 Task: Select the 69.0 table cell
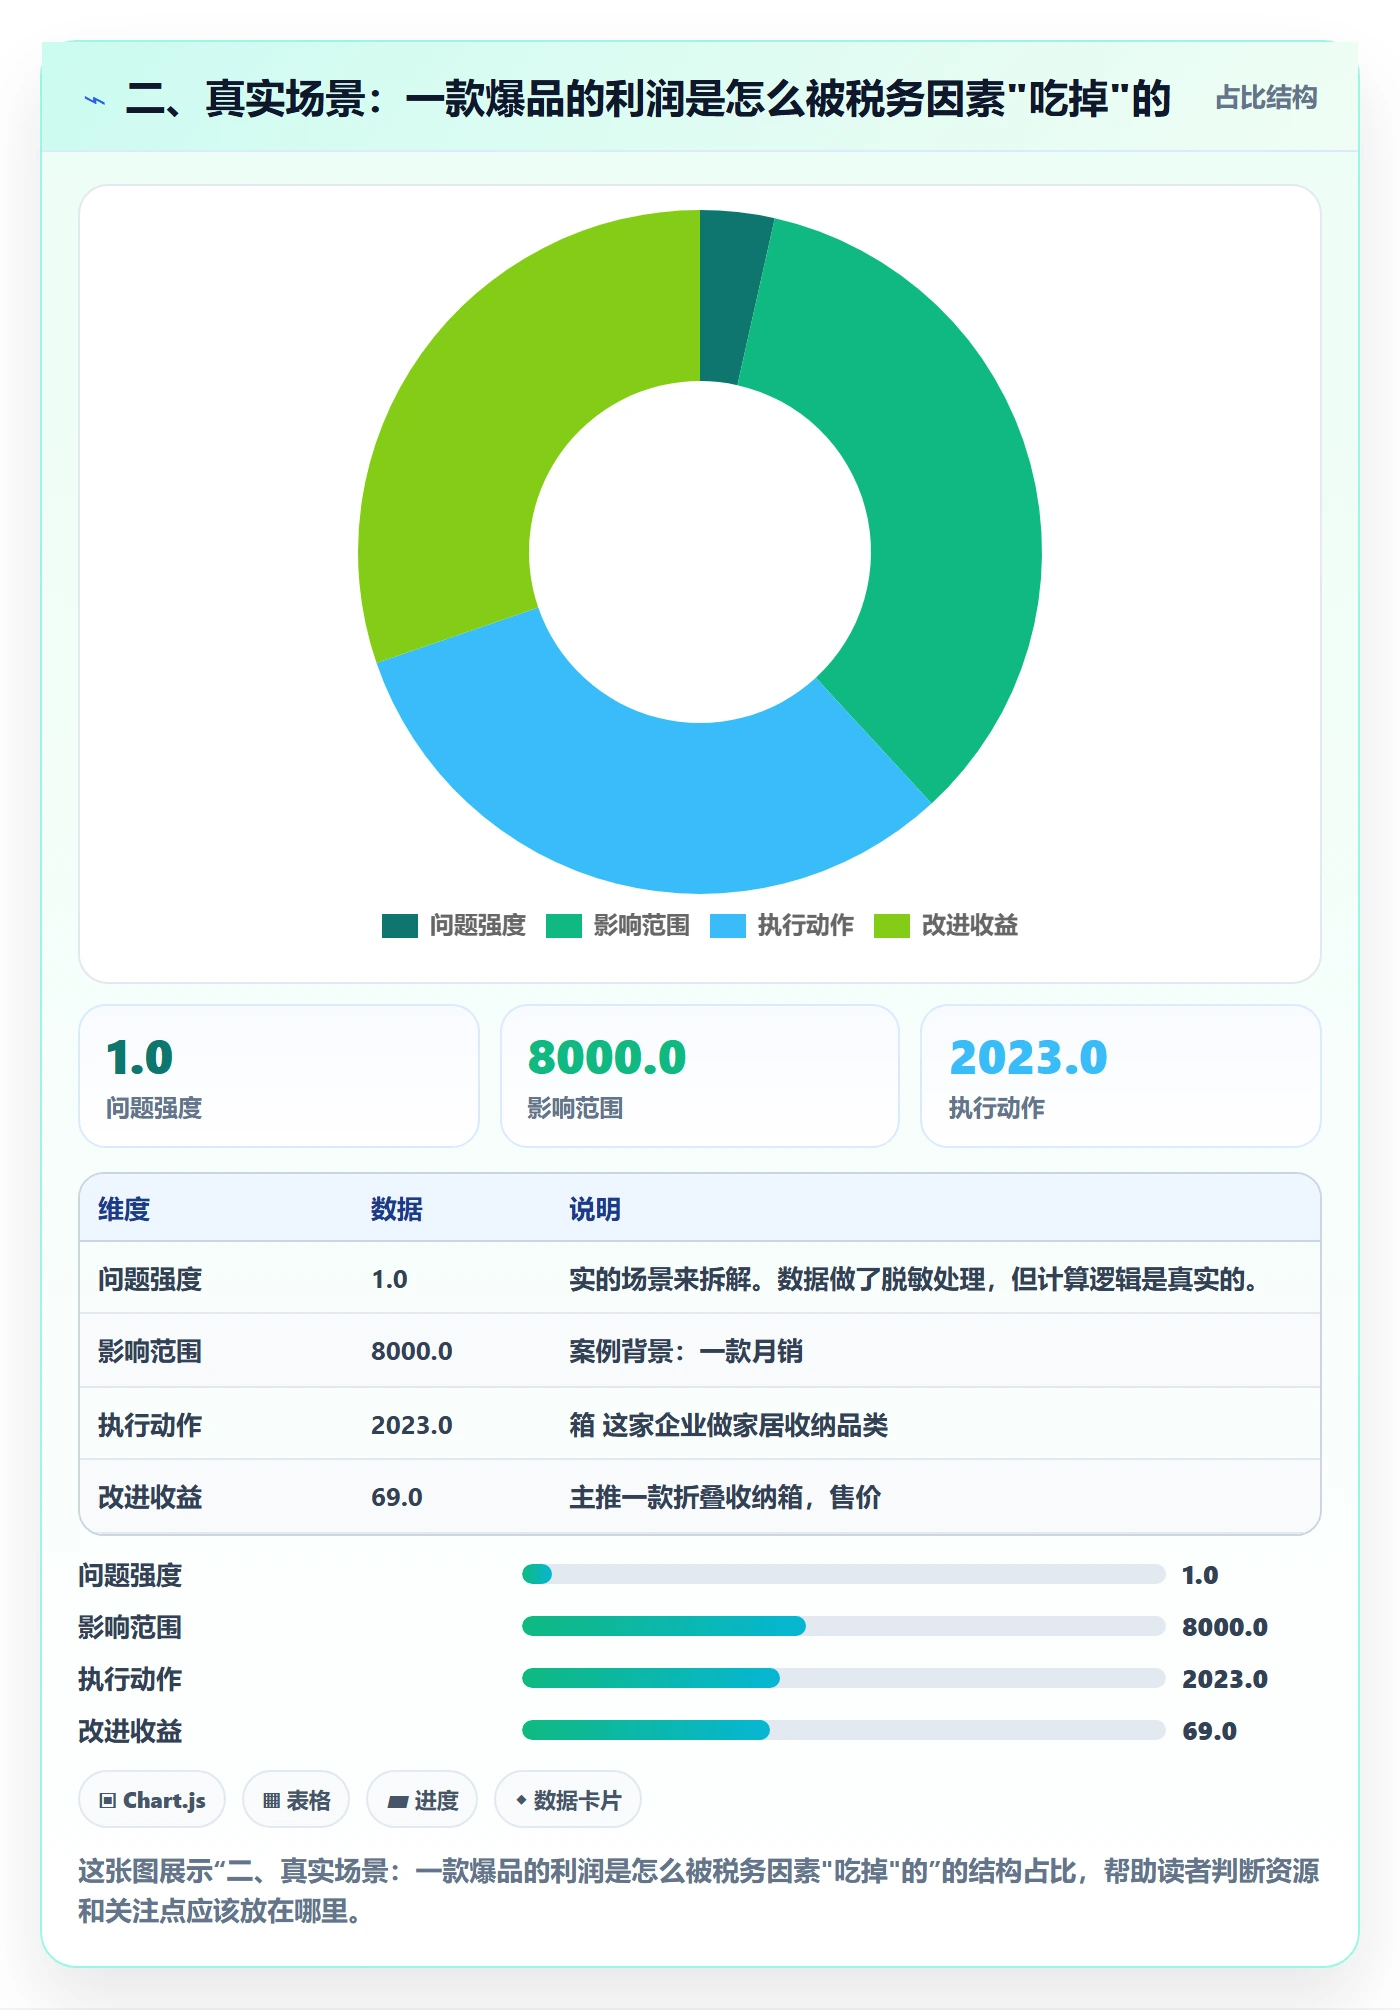point(397,1497)
